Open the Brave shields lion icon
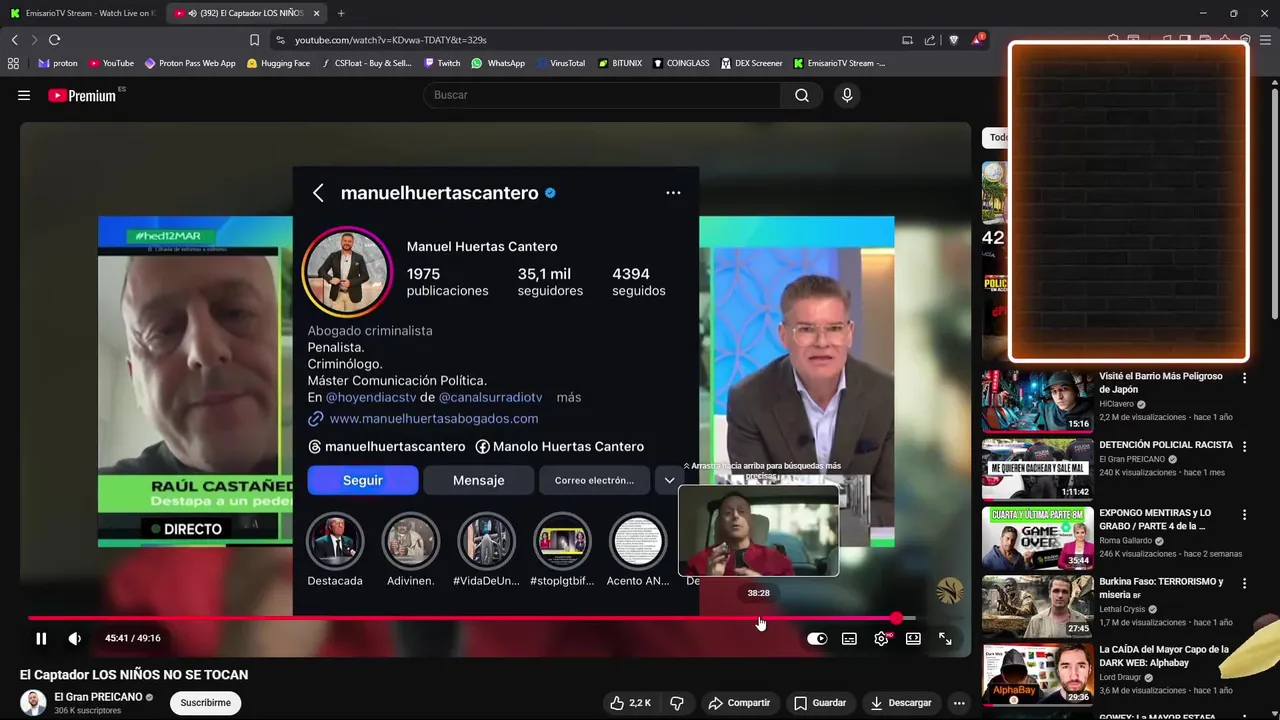1280x720 pixels. (x=953, y=40)
